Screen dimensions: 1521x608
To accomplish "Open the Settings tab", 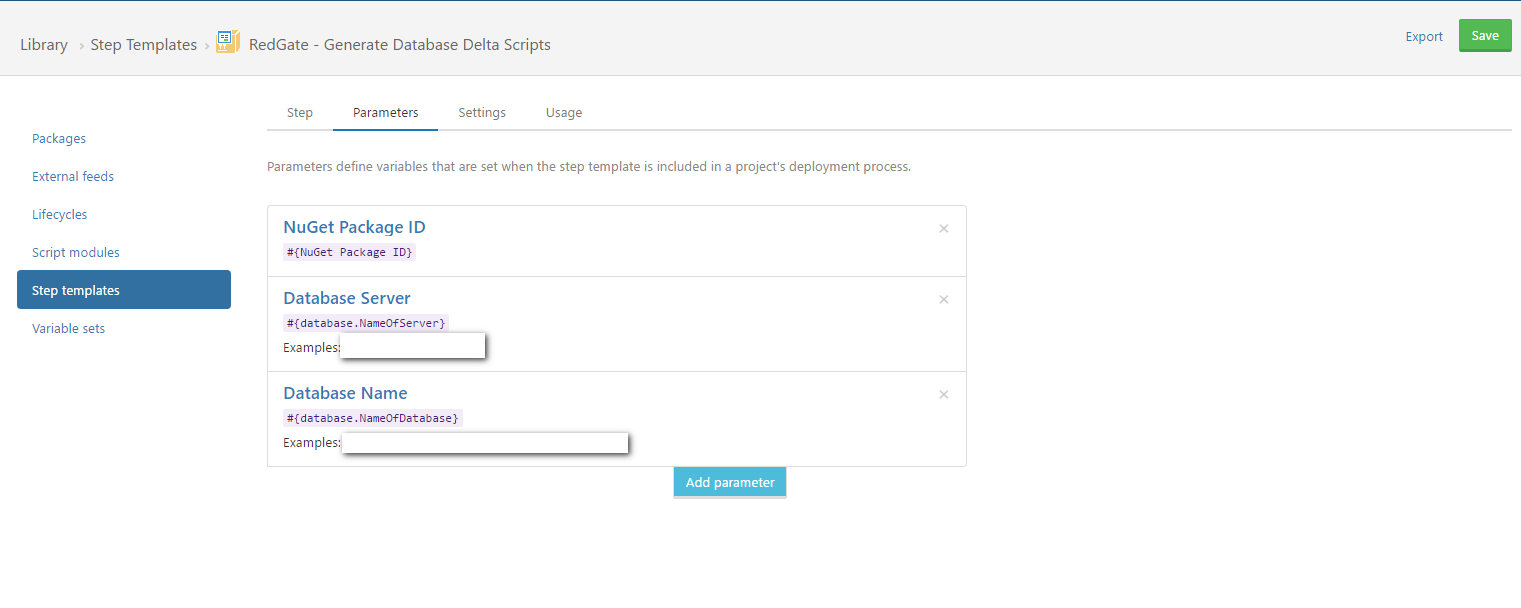I will 482,113.
